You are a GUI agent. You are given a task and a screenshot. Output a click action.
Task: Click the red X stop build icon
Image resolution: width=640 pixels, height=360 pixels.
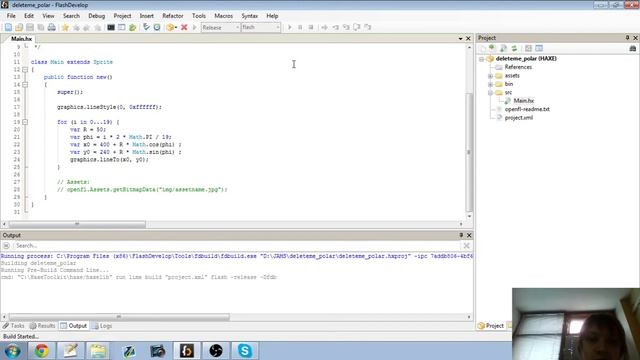pos(184,27)
